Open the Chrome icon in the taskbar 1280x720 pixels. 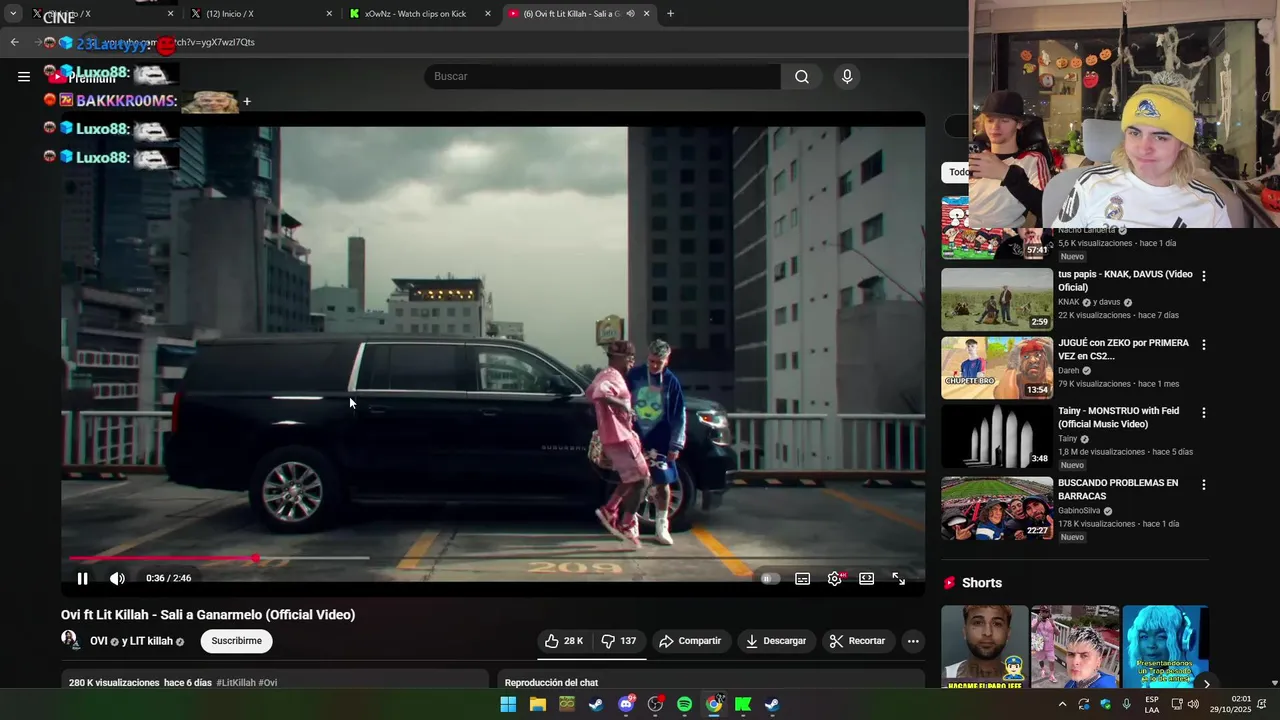(714, 704)
